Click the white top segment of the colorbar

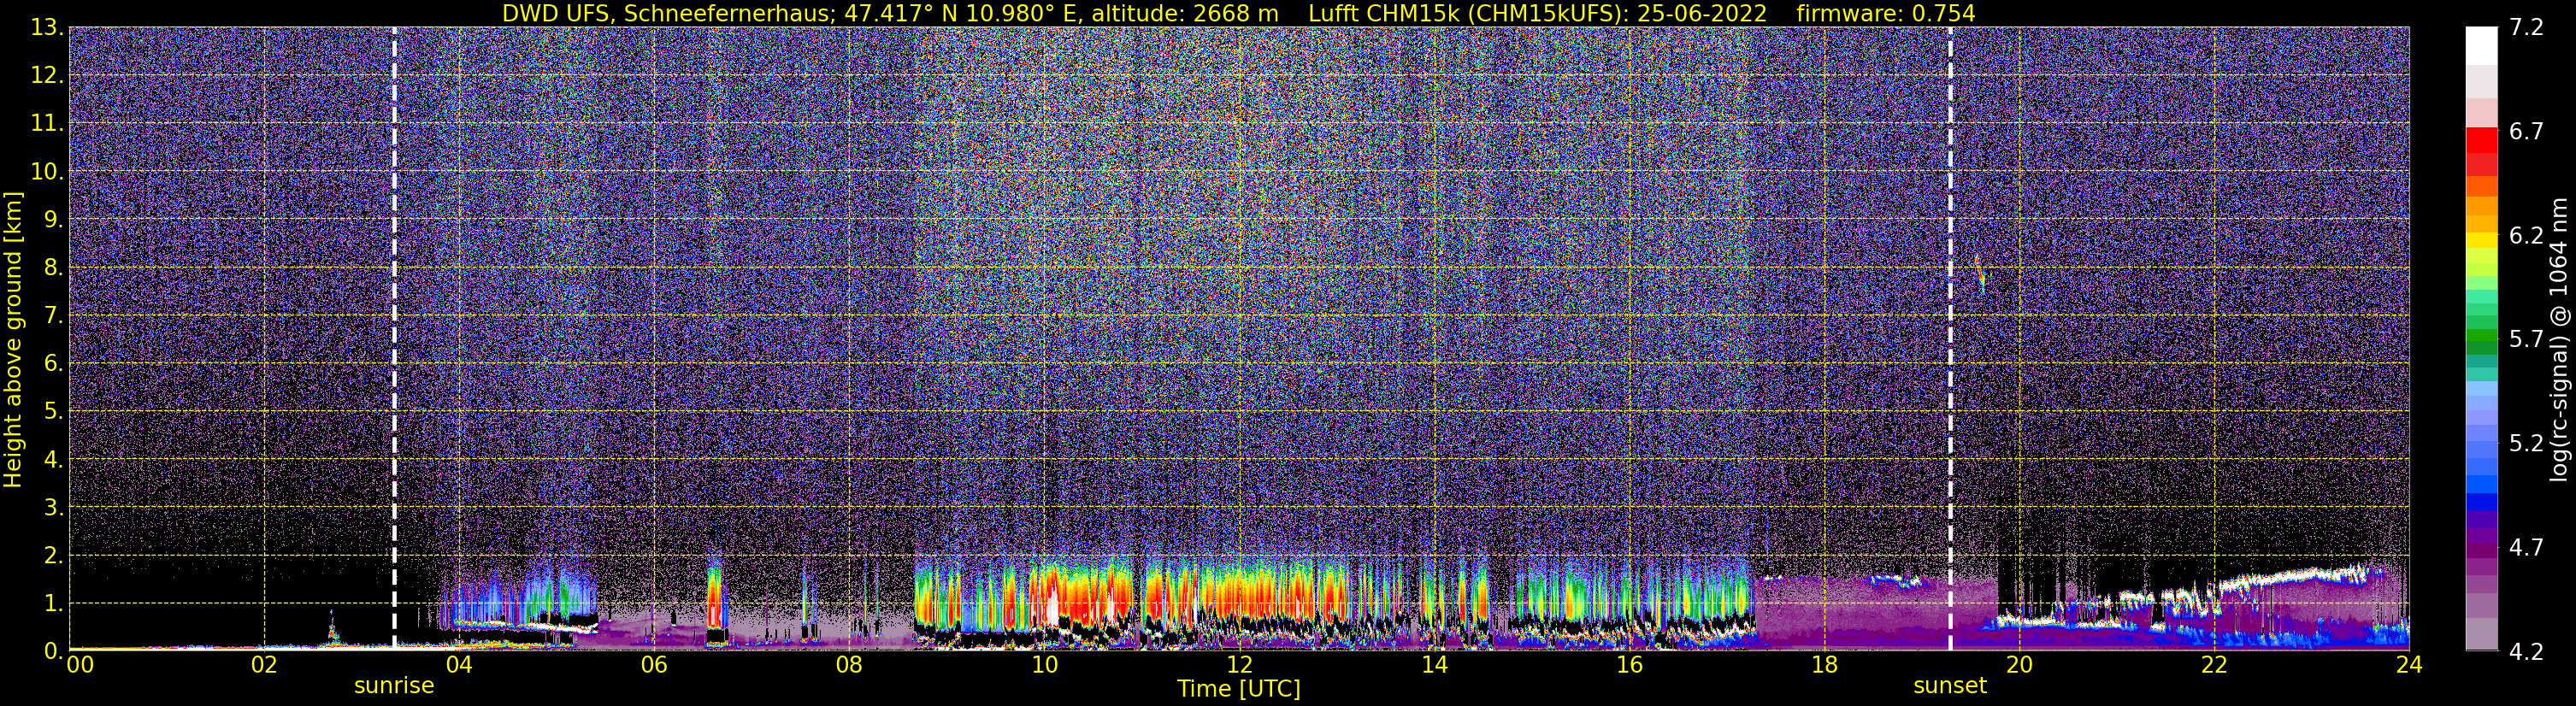click(2481, 46)
